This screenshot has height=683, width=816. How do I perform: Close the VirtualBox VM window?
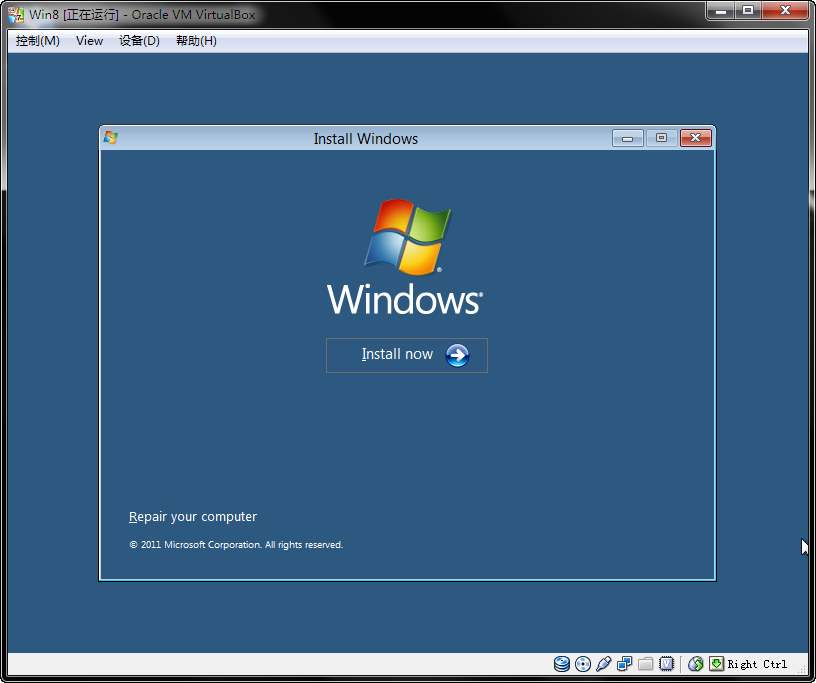point(785,10)
